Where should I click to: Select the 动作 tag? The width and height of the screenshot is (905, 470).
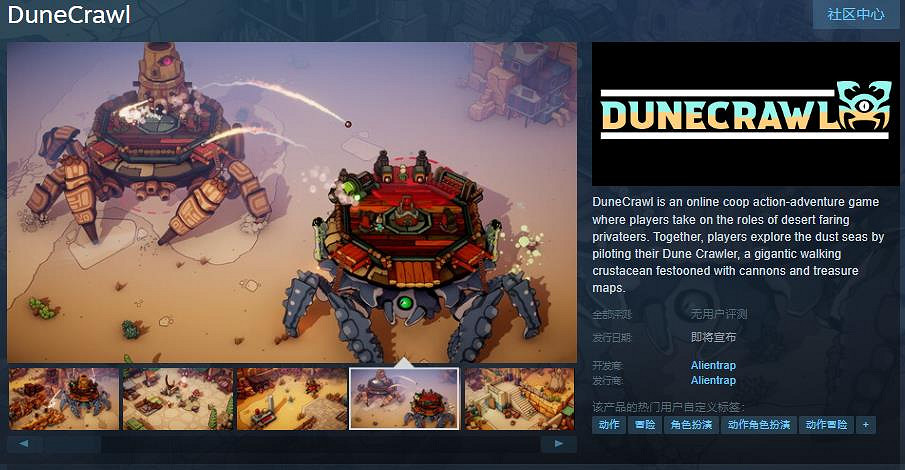coord(609,425)
